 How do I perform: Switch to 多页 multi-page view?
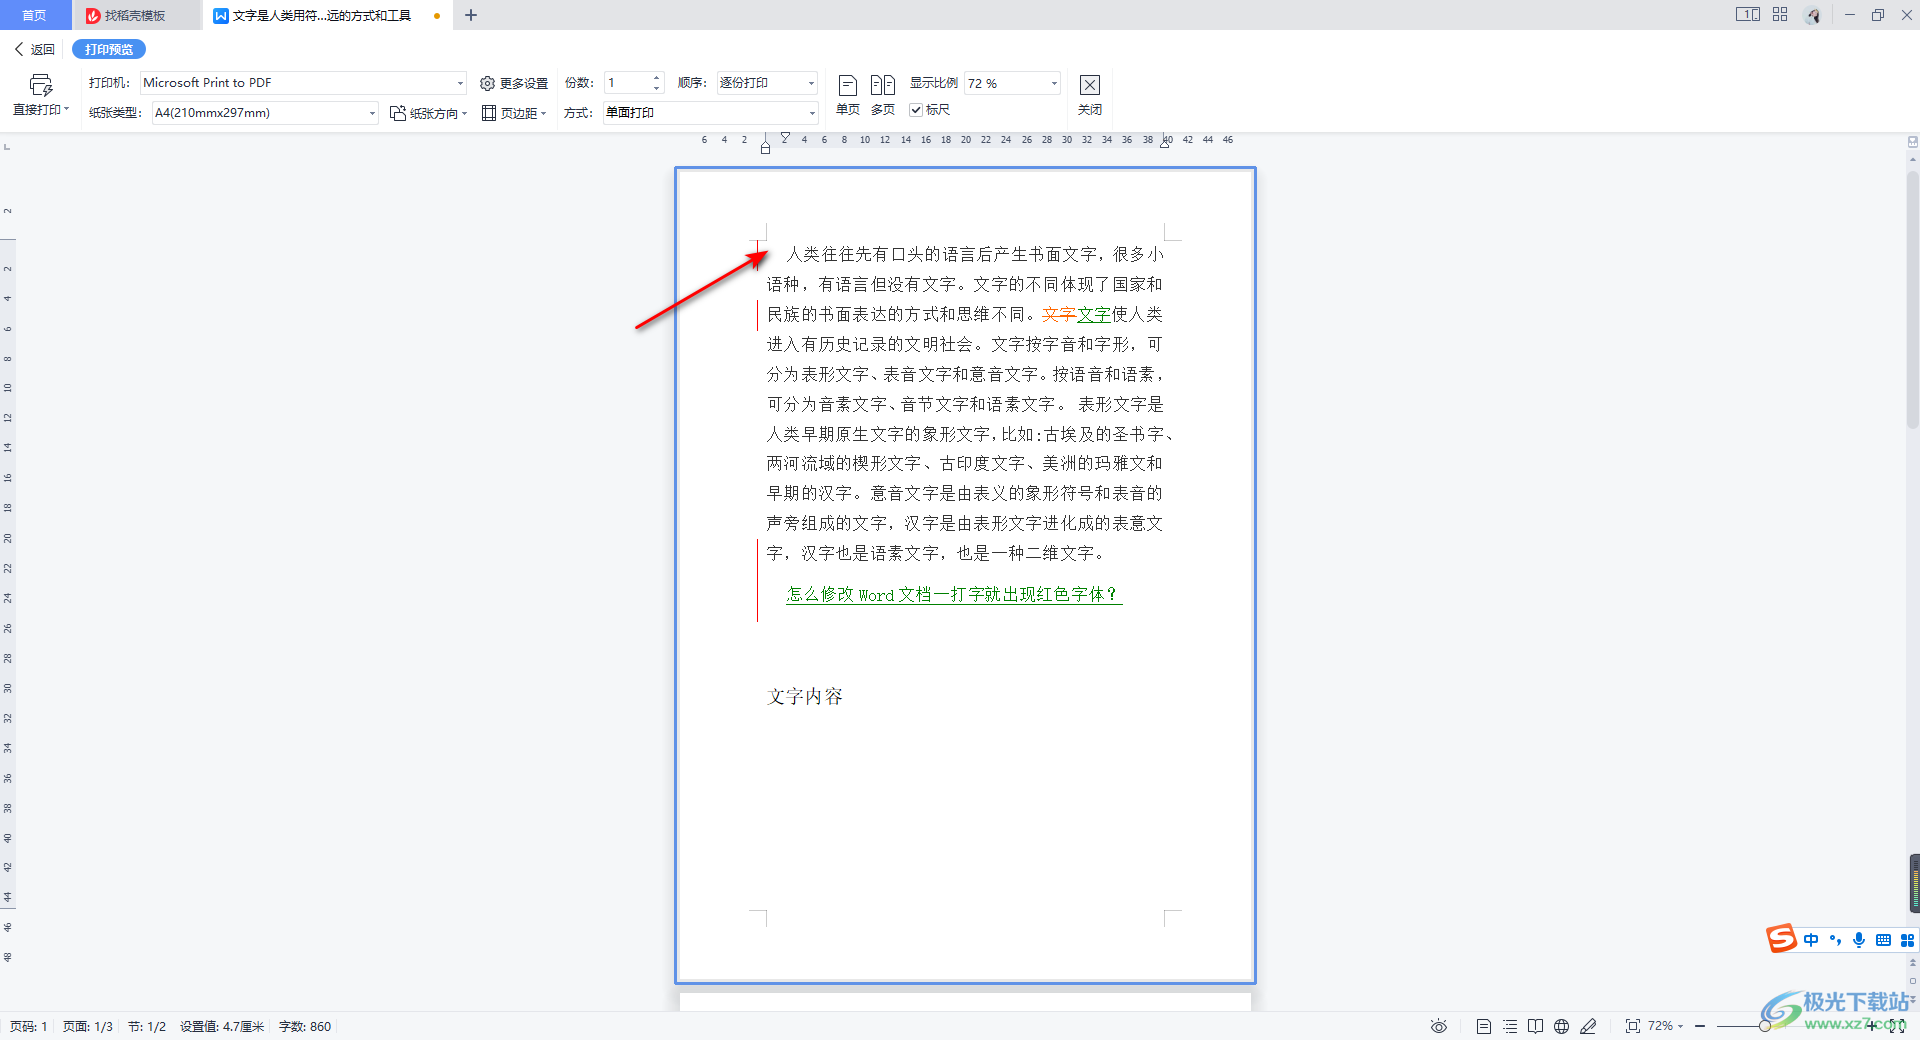883,95
